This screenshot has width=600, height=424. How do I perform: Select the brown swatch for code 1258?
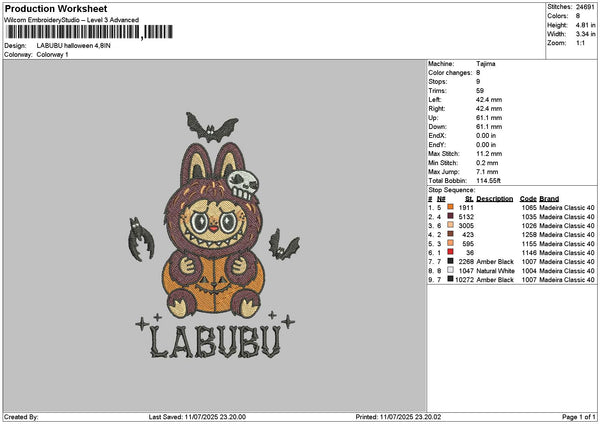click(450, 234)
